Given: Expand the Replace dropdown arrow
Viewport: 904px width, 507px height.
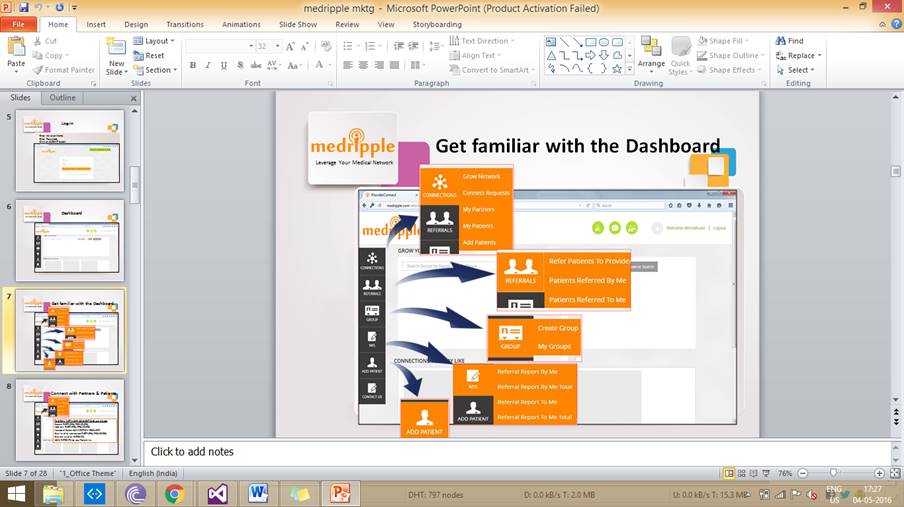Looking at the screenshot, I should coord(820,56).
